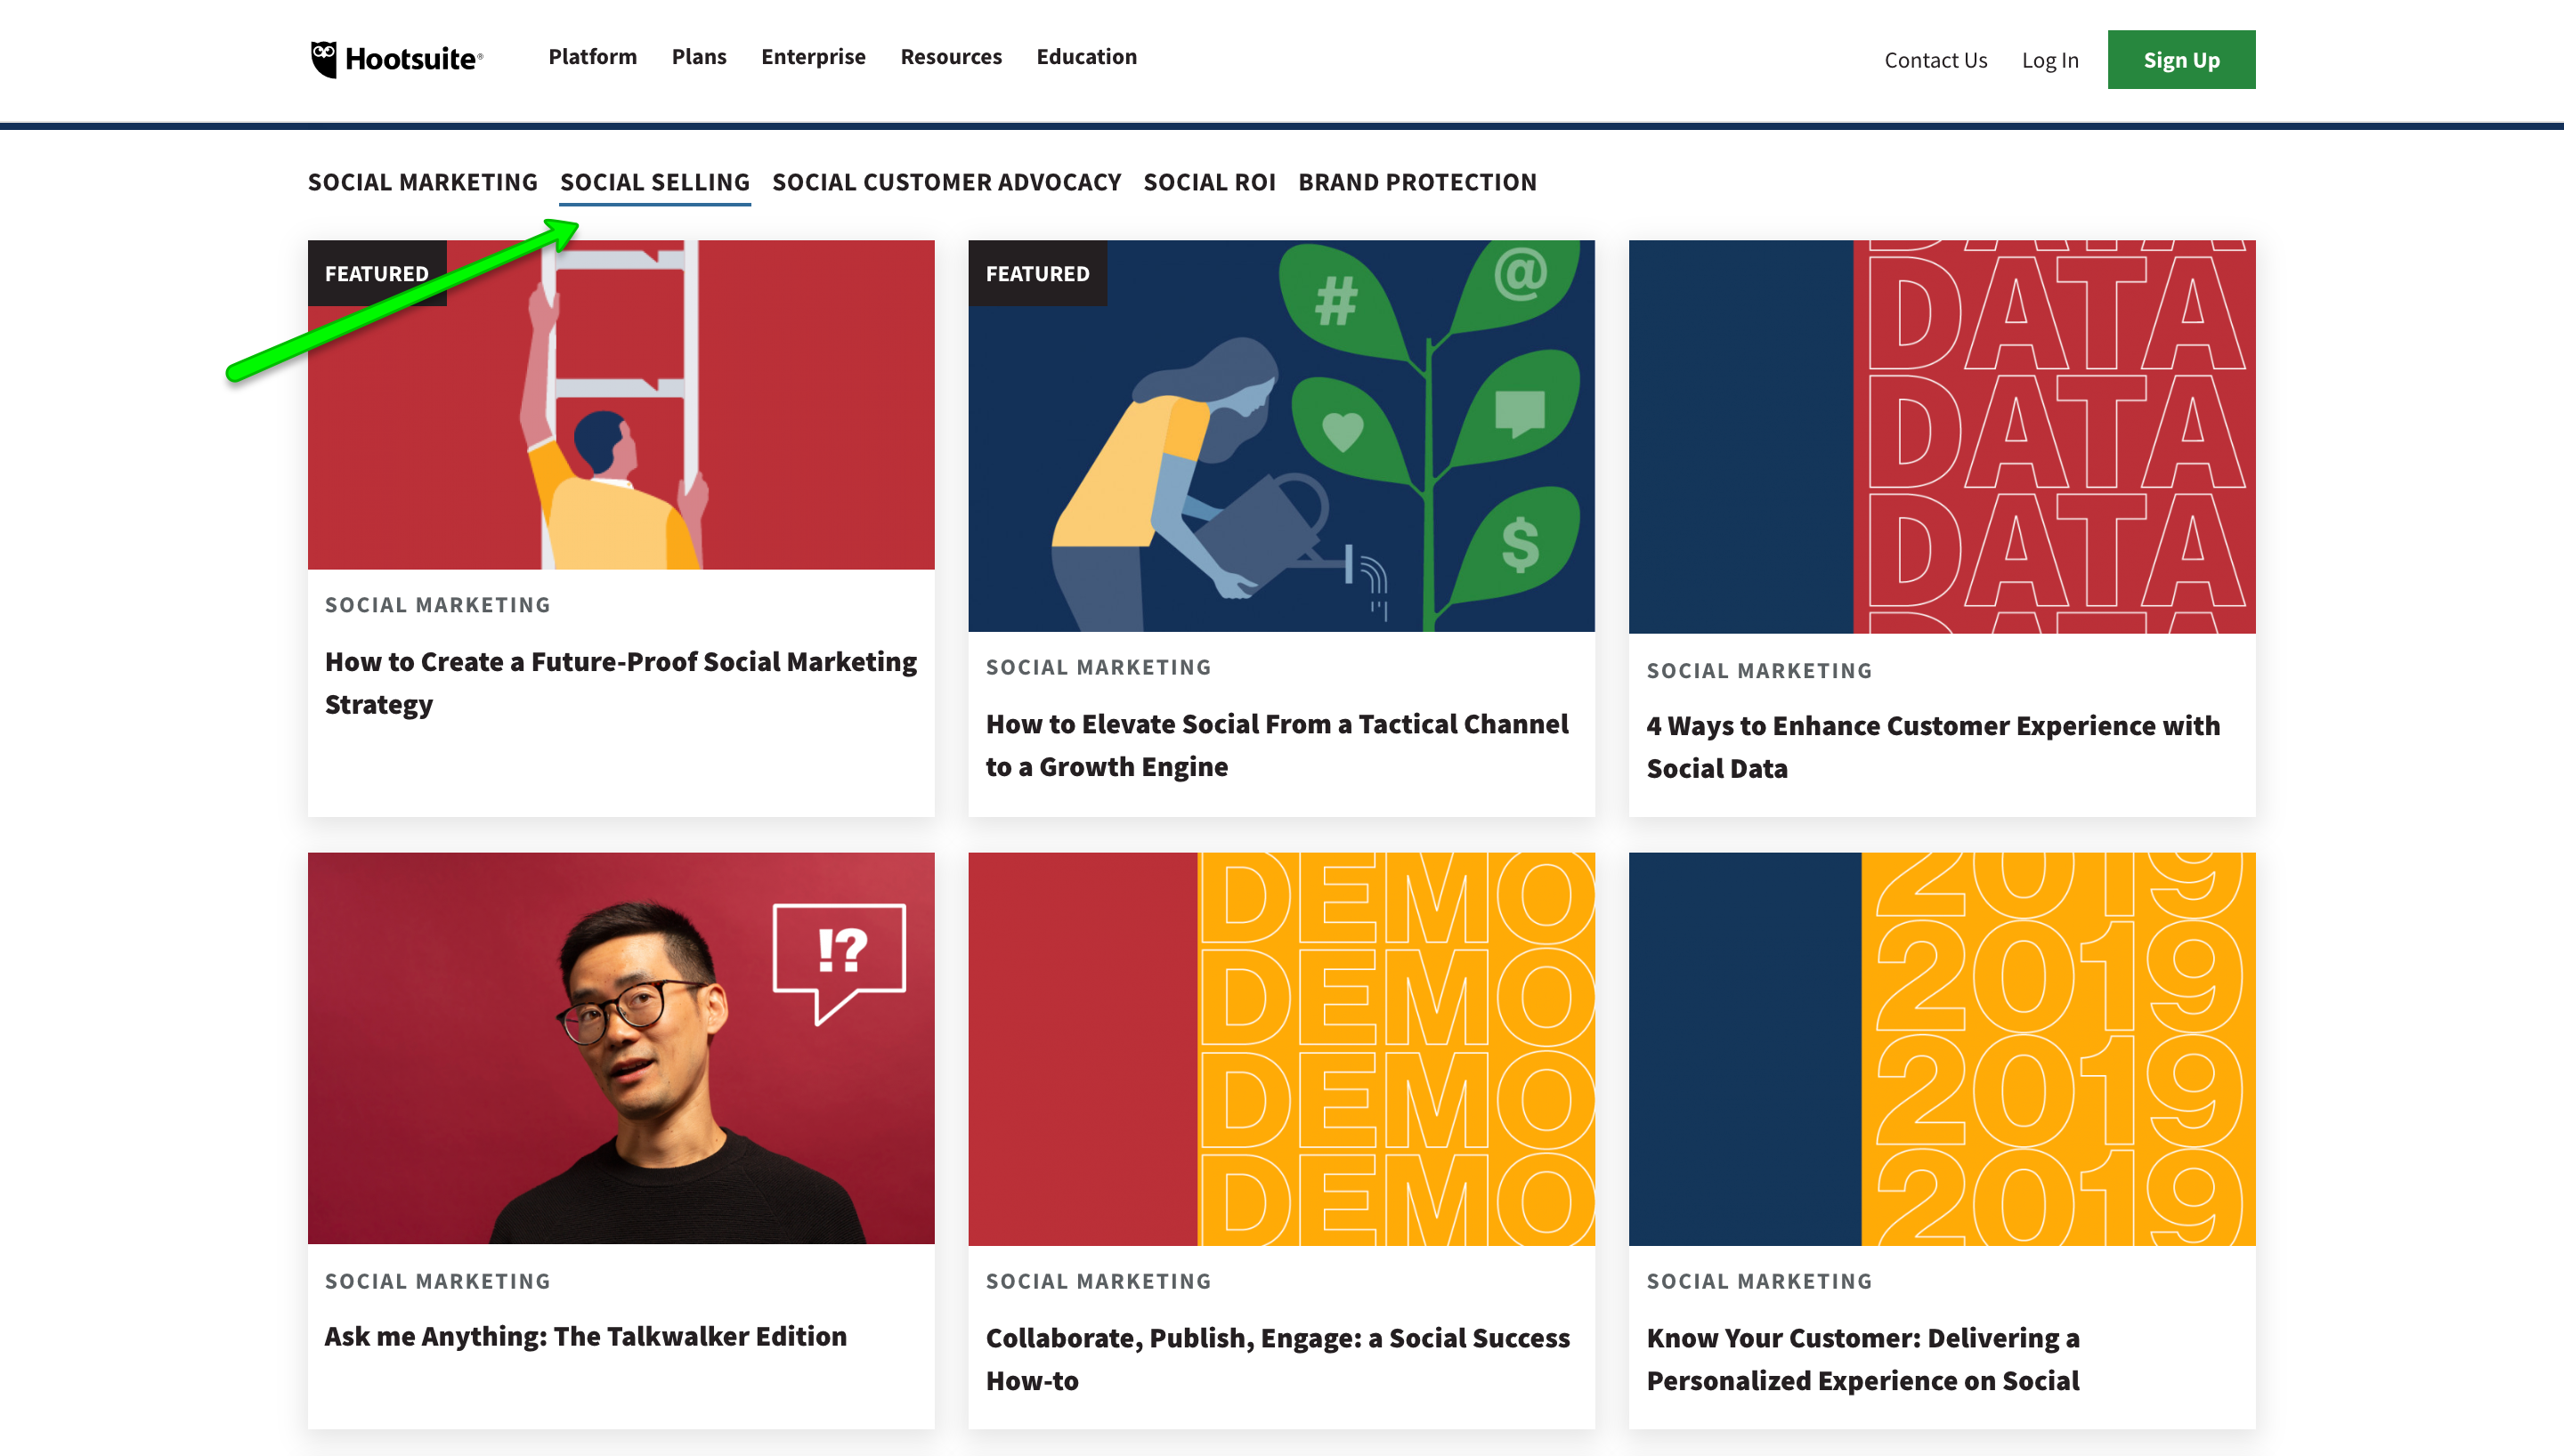
Task: Open the Brand Protection tab
Action: click(1416, 182)
